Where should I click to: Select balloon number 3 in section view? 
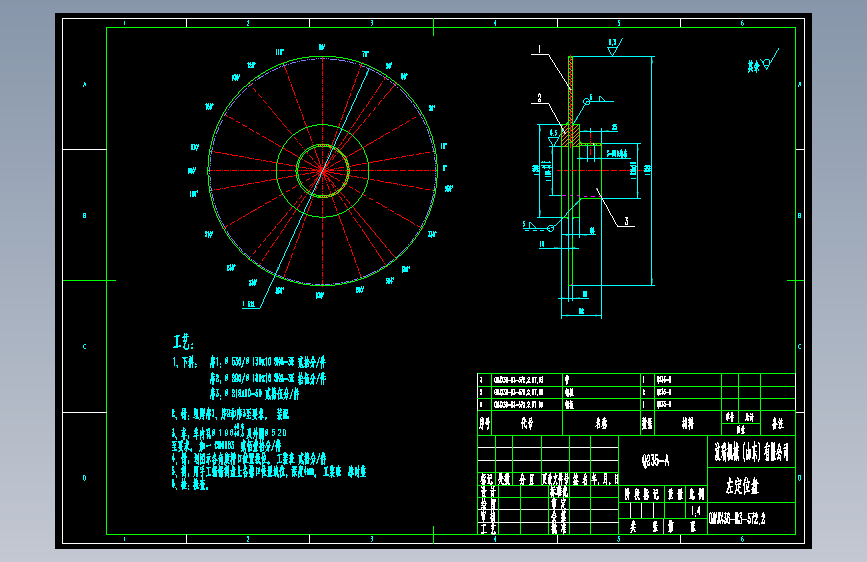coord(626,221)
